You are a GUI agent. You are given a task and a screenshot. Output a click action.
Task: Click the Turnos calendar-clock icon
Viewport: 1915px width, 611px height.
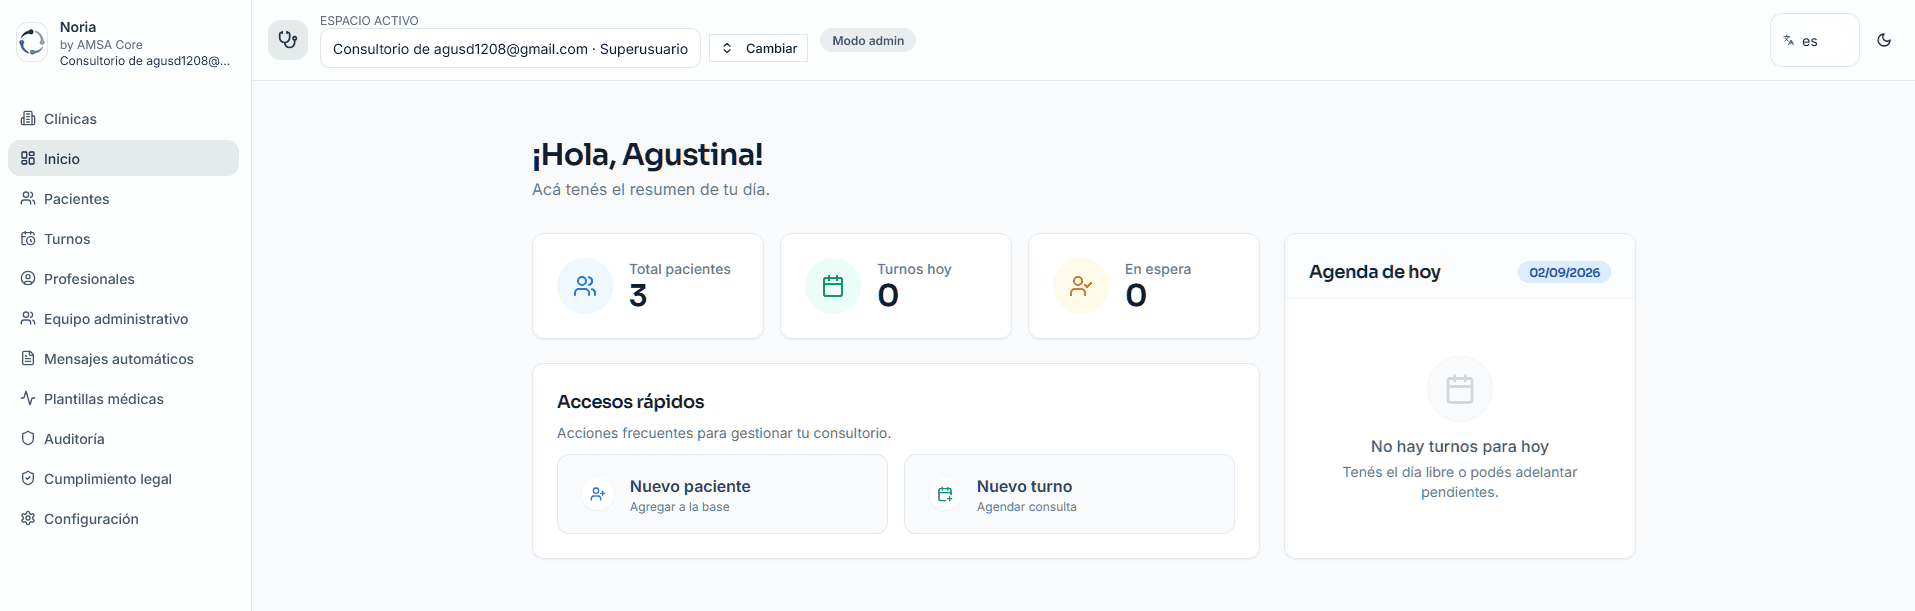click(x=28, y=238)
